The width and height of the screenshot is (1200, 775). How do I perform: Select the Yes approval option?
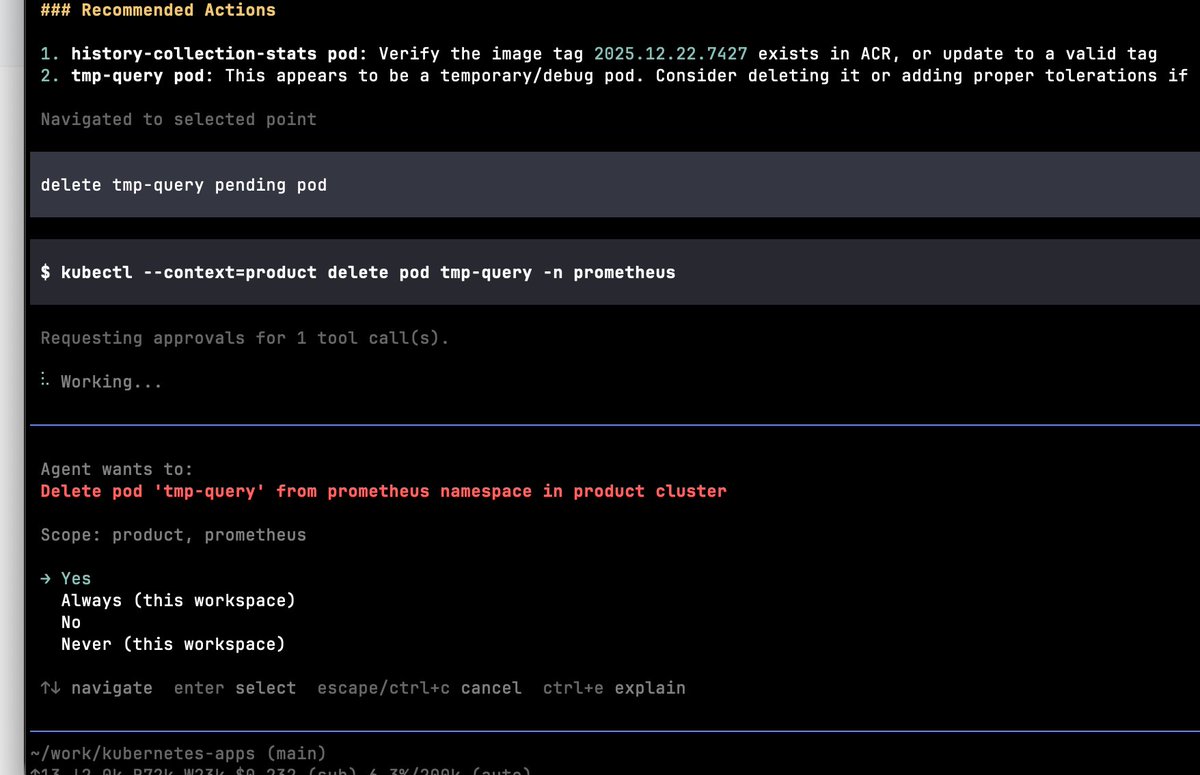click(x=76, y=579)
